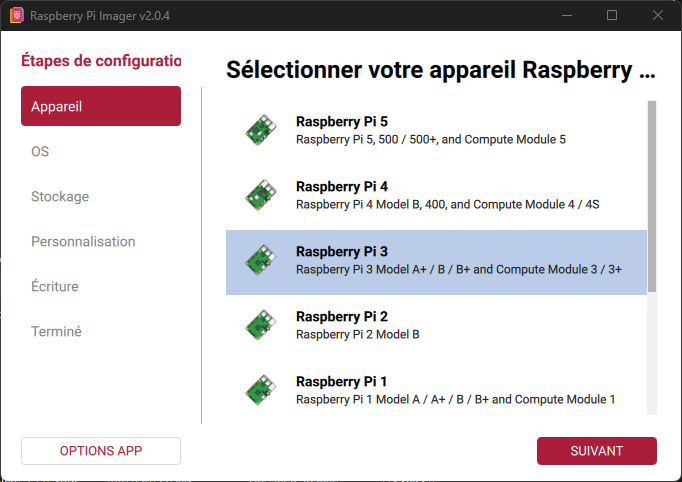The height and width of the screenshot is (482, 682).
Task: Click the Raspberry Pi 2 board icon
Action: click(x=262, y=325)
